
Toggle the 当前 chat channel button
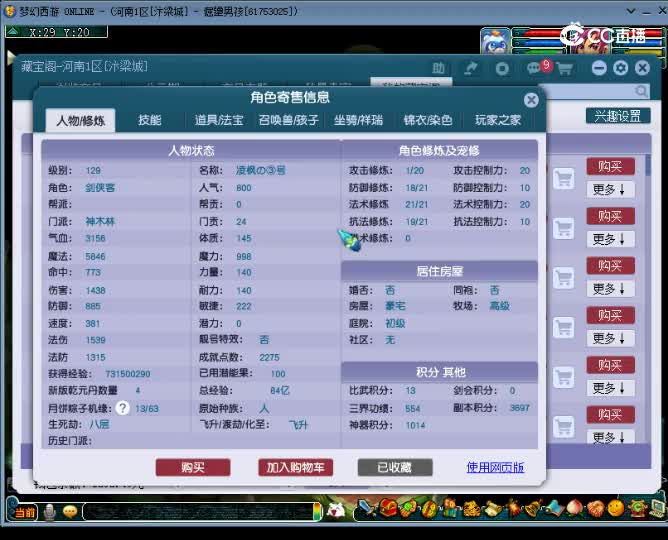pyautogui.click(x=25, y=512)
